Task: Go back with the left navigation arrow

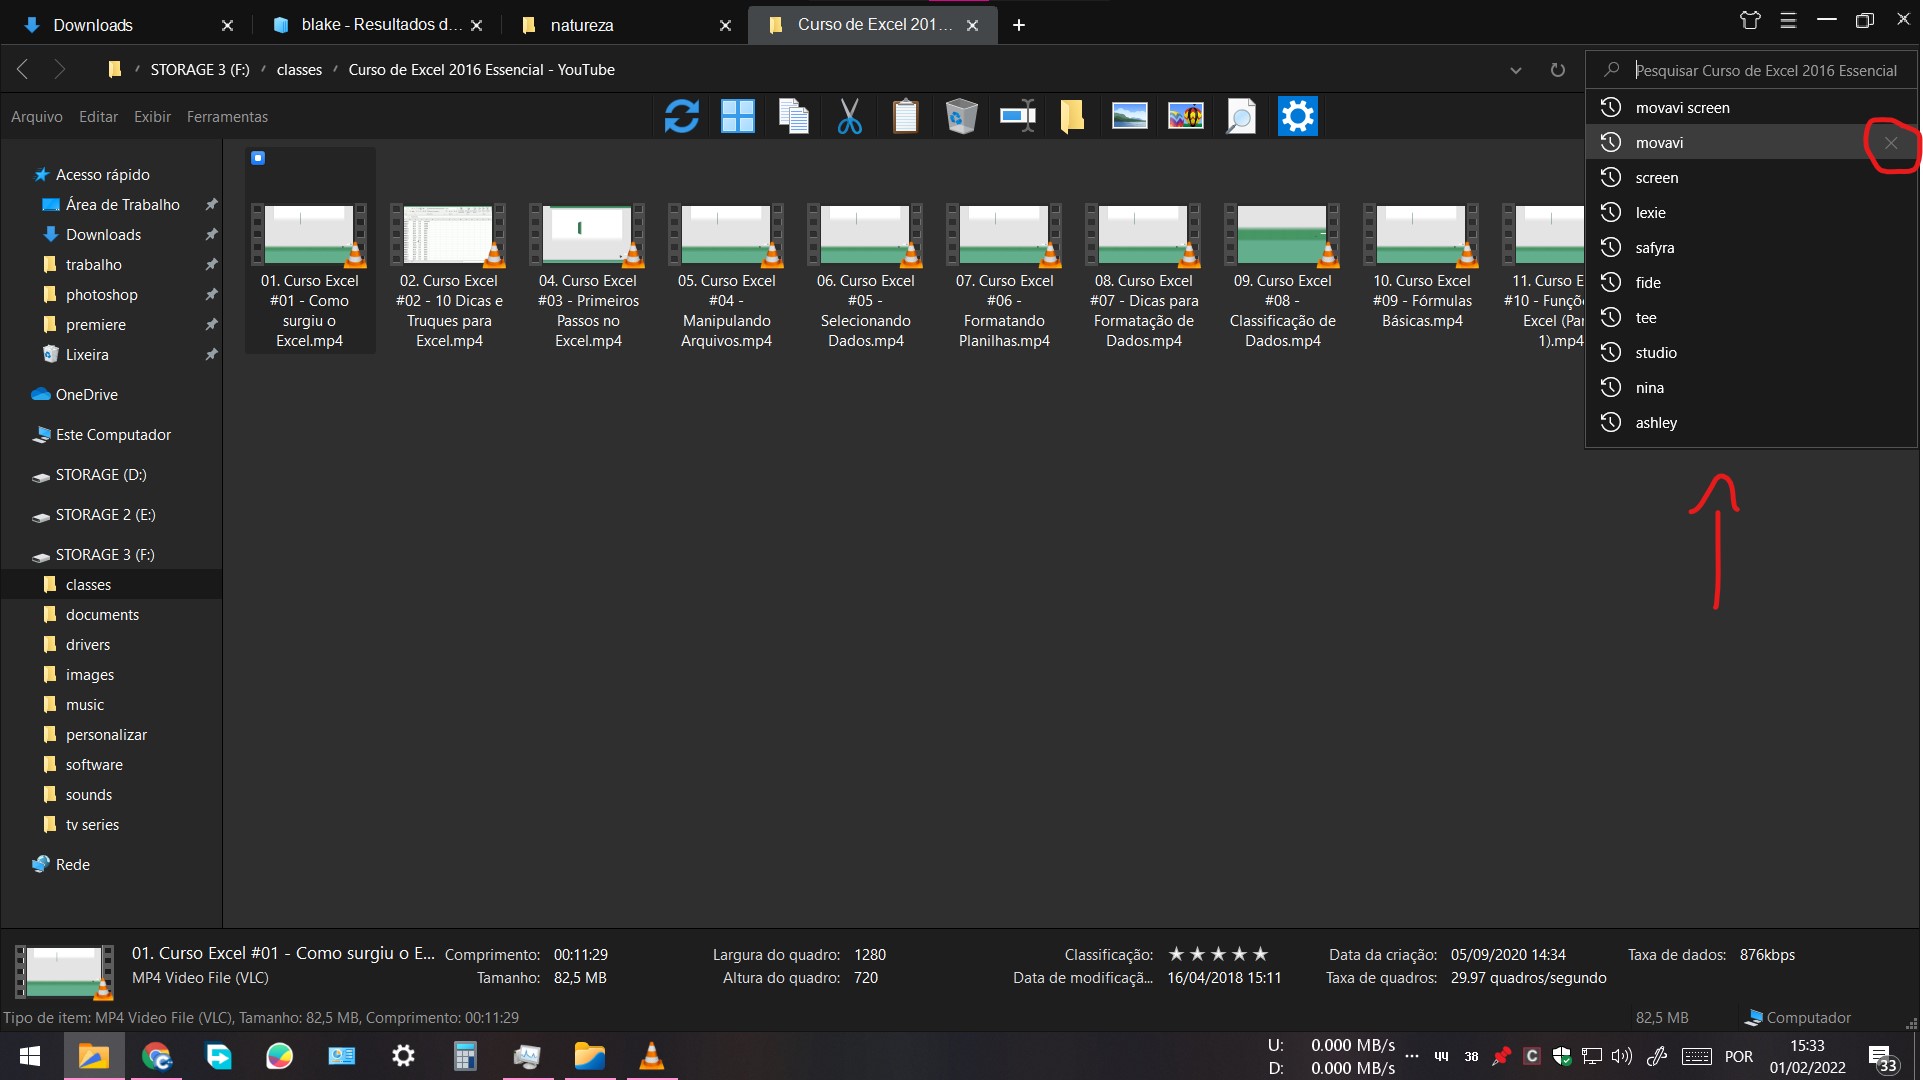Action: [x=23, y=69]
